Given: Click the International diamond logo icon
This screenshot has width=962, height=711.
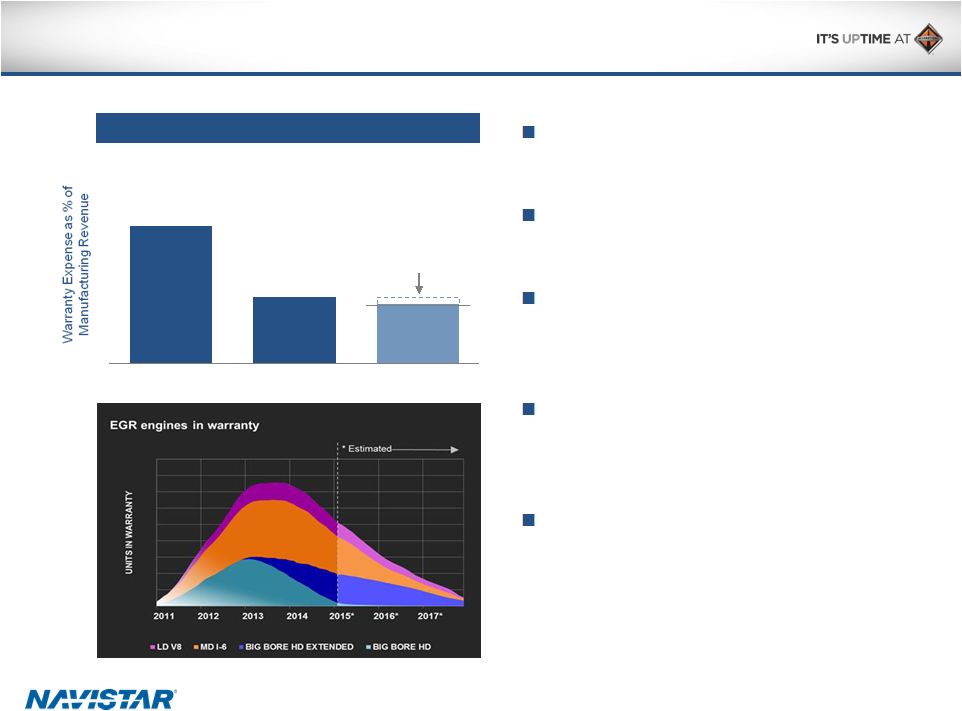Looking at the screenshot, I should point(928,39).
